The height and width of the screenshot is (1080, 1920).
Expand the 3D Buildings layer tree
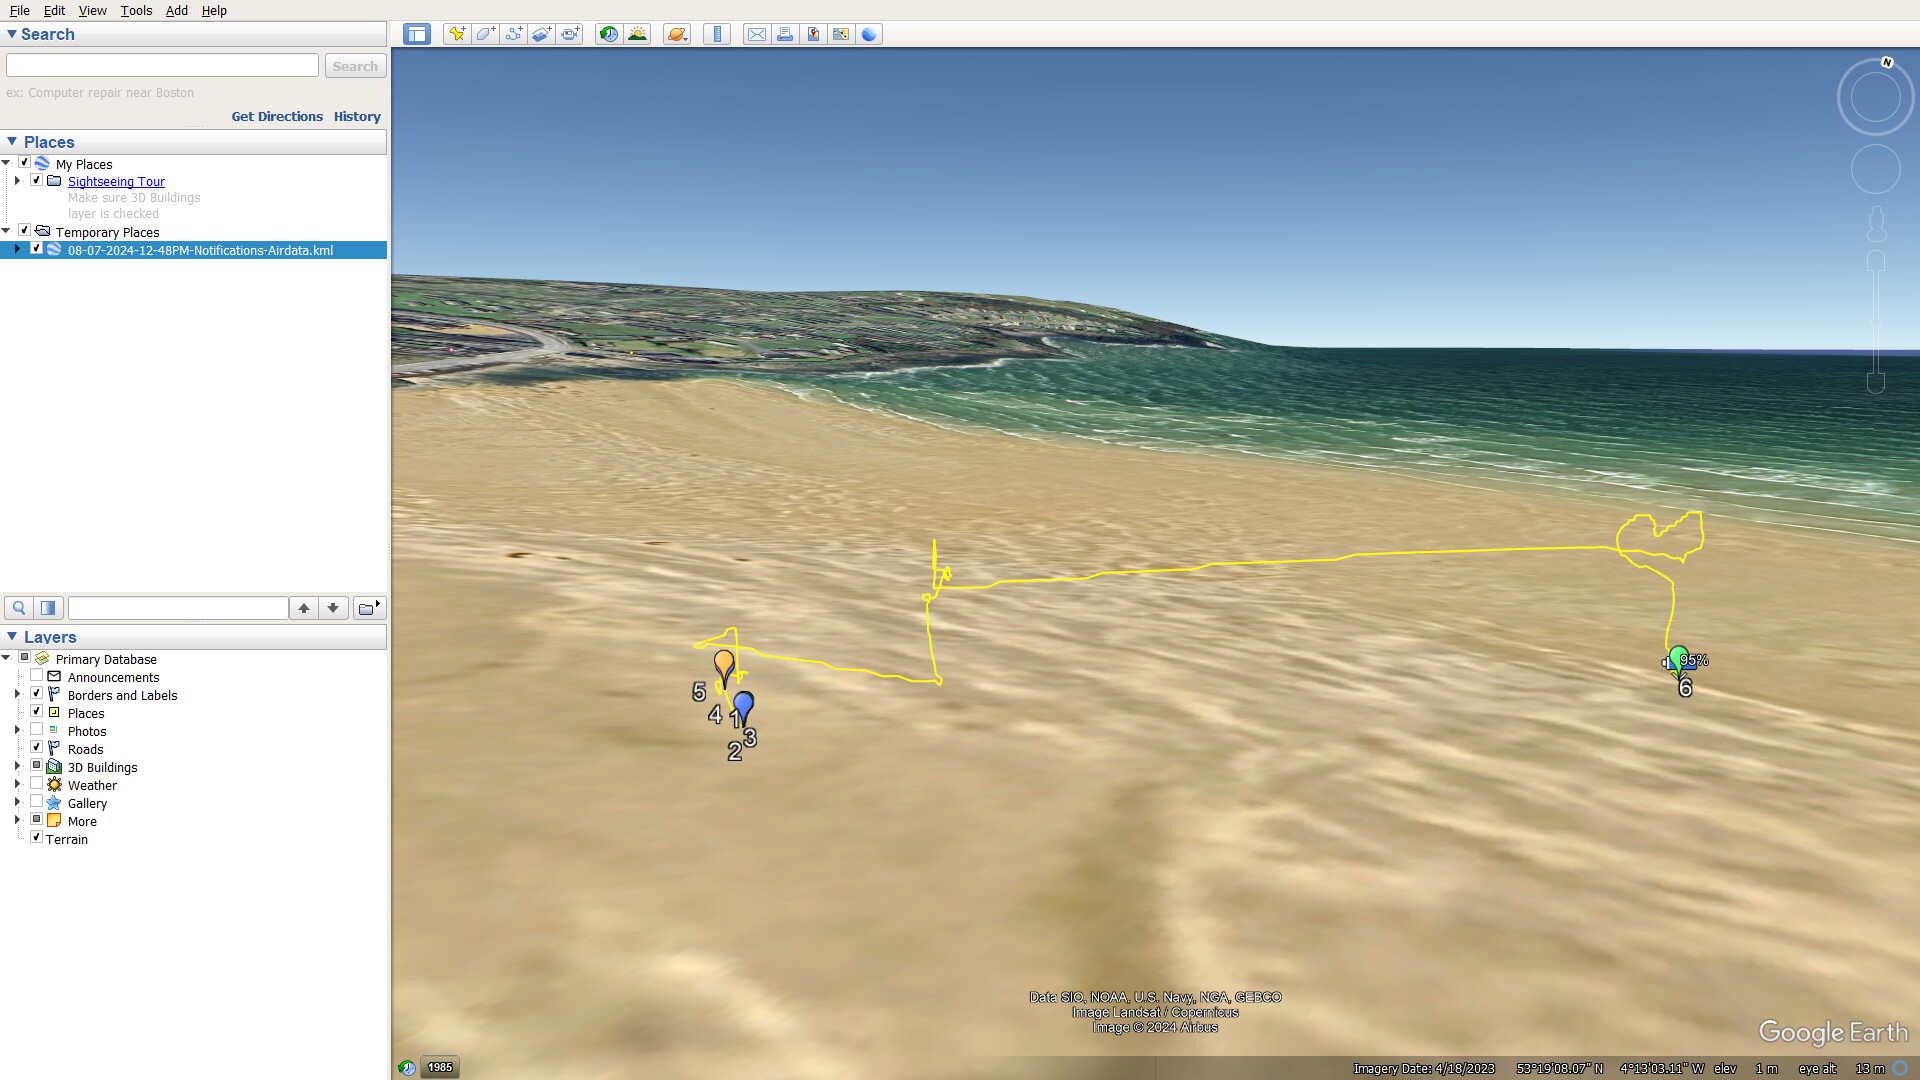point(17,766)
